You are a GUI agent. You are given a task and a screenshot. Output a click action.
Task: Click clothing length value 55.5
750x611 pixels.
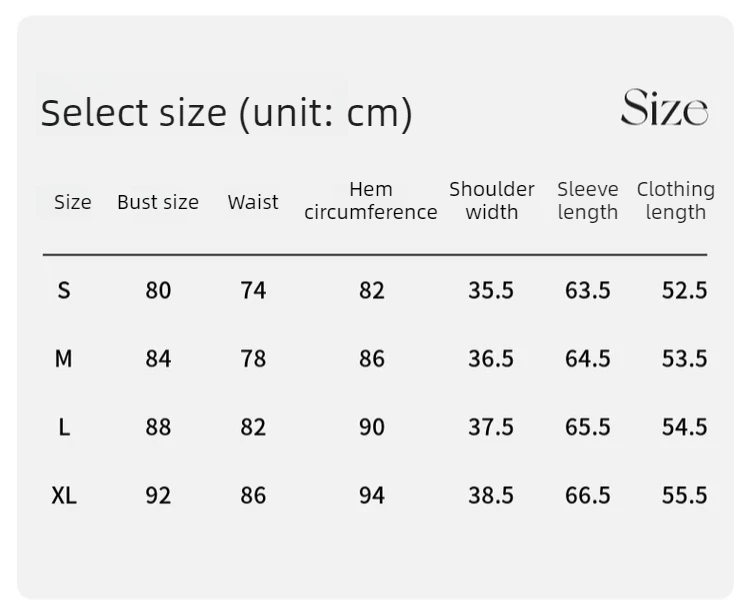[x=684, y=495]
